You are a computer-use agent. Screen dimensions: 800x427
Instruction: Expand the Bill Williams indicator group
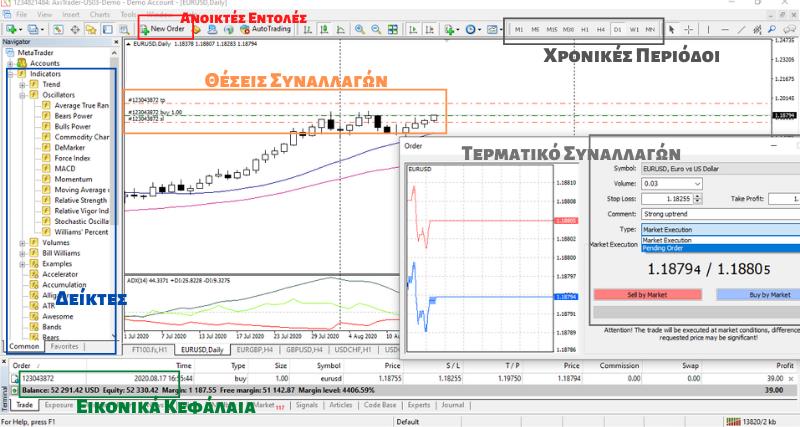pos(22,253)
